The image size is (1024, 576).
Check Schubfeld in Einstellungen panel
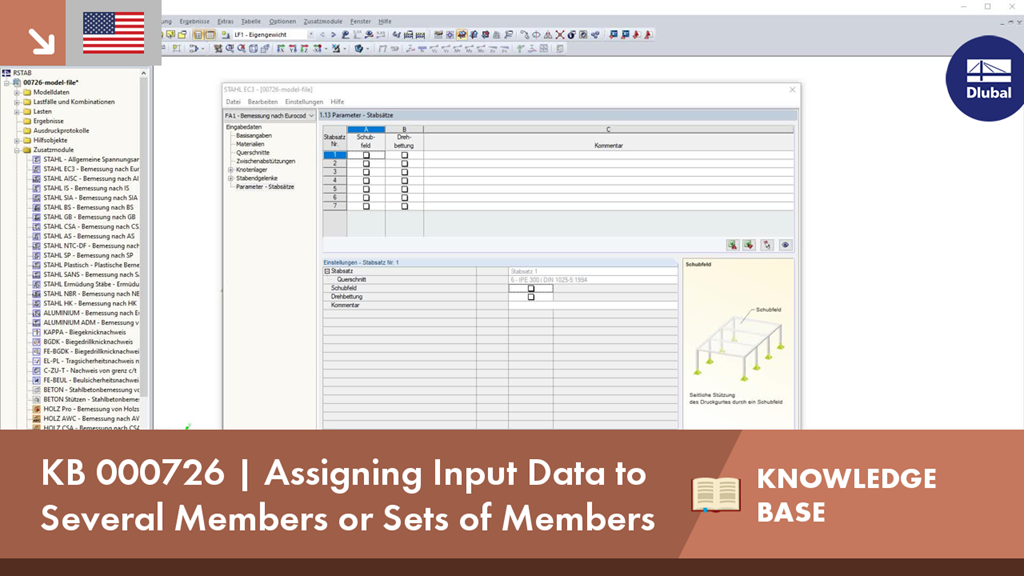point(531,288)
